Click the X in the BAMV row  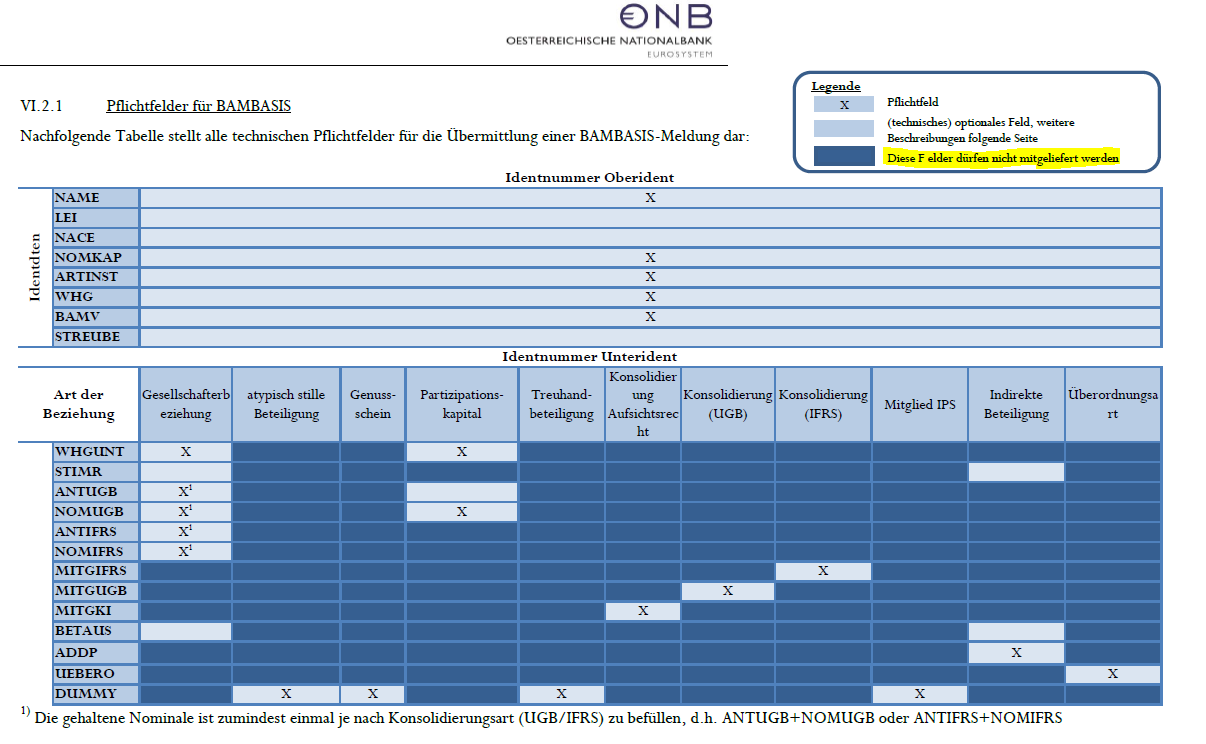pyautogui.click(x=650, y=317)
